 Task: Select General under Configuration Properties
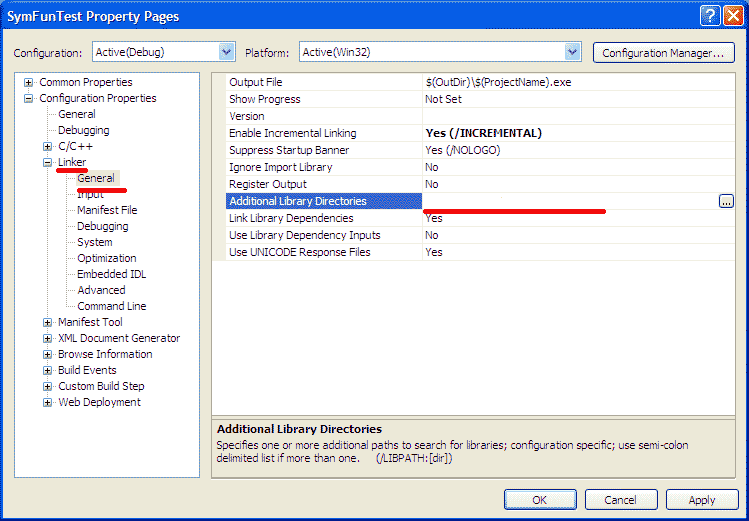[76, 114]
